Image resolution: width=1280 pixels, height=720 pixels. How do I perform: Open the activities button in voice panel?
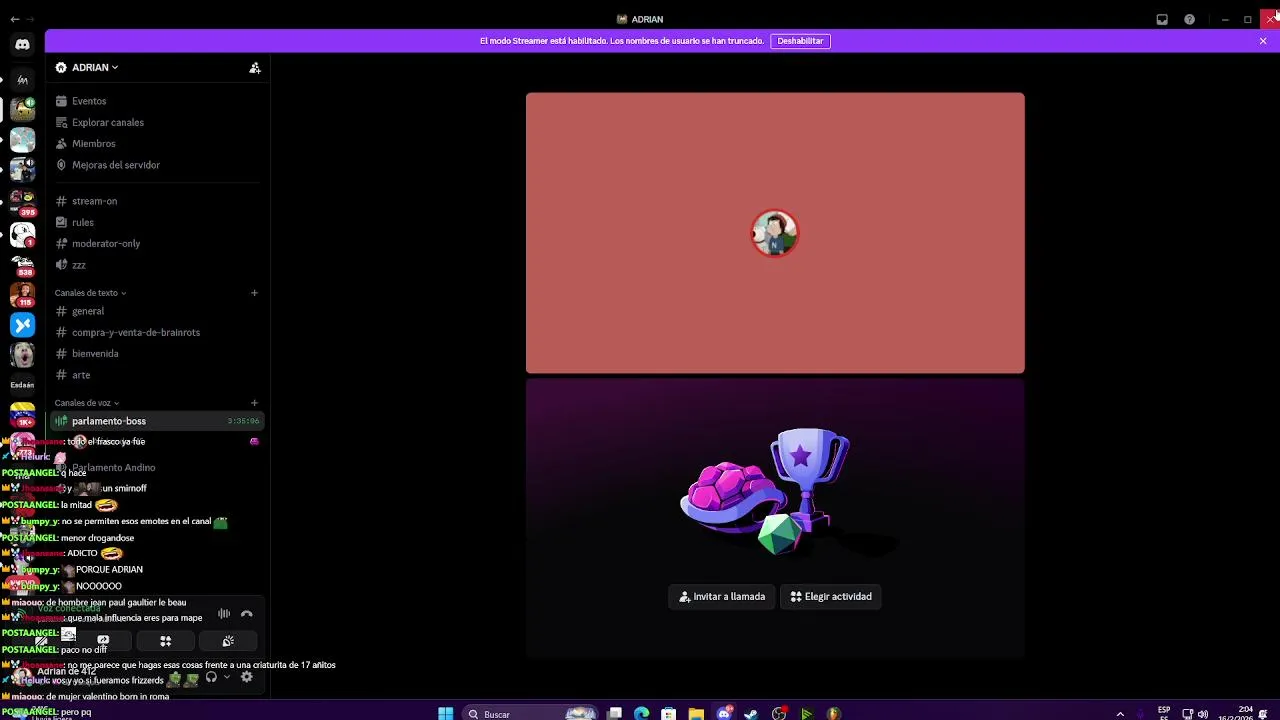[166, 641]
